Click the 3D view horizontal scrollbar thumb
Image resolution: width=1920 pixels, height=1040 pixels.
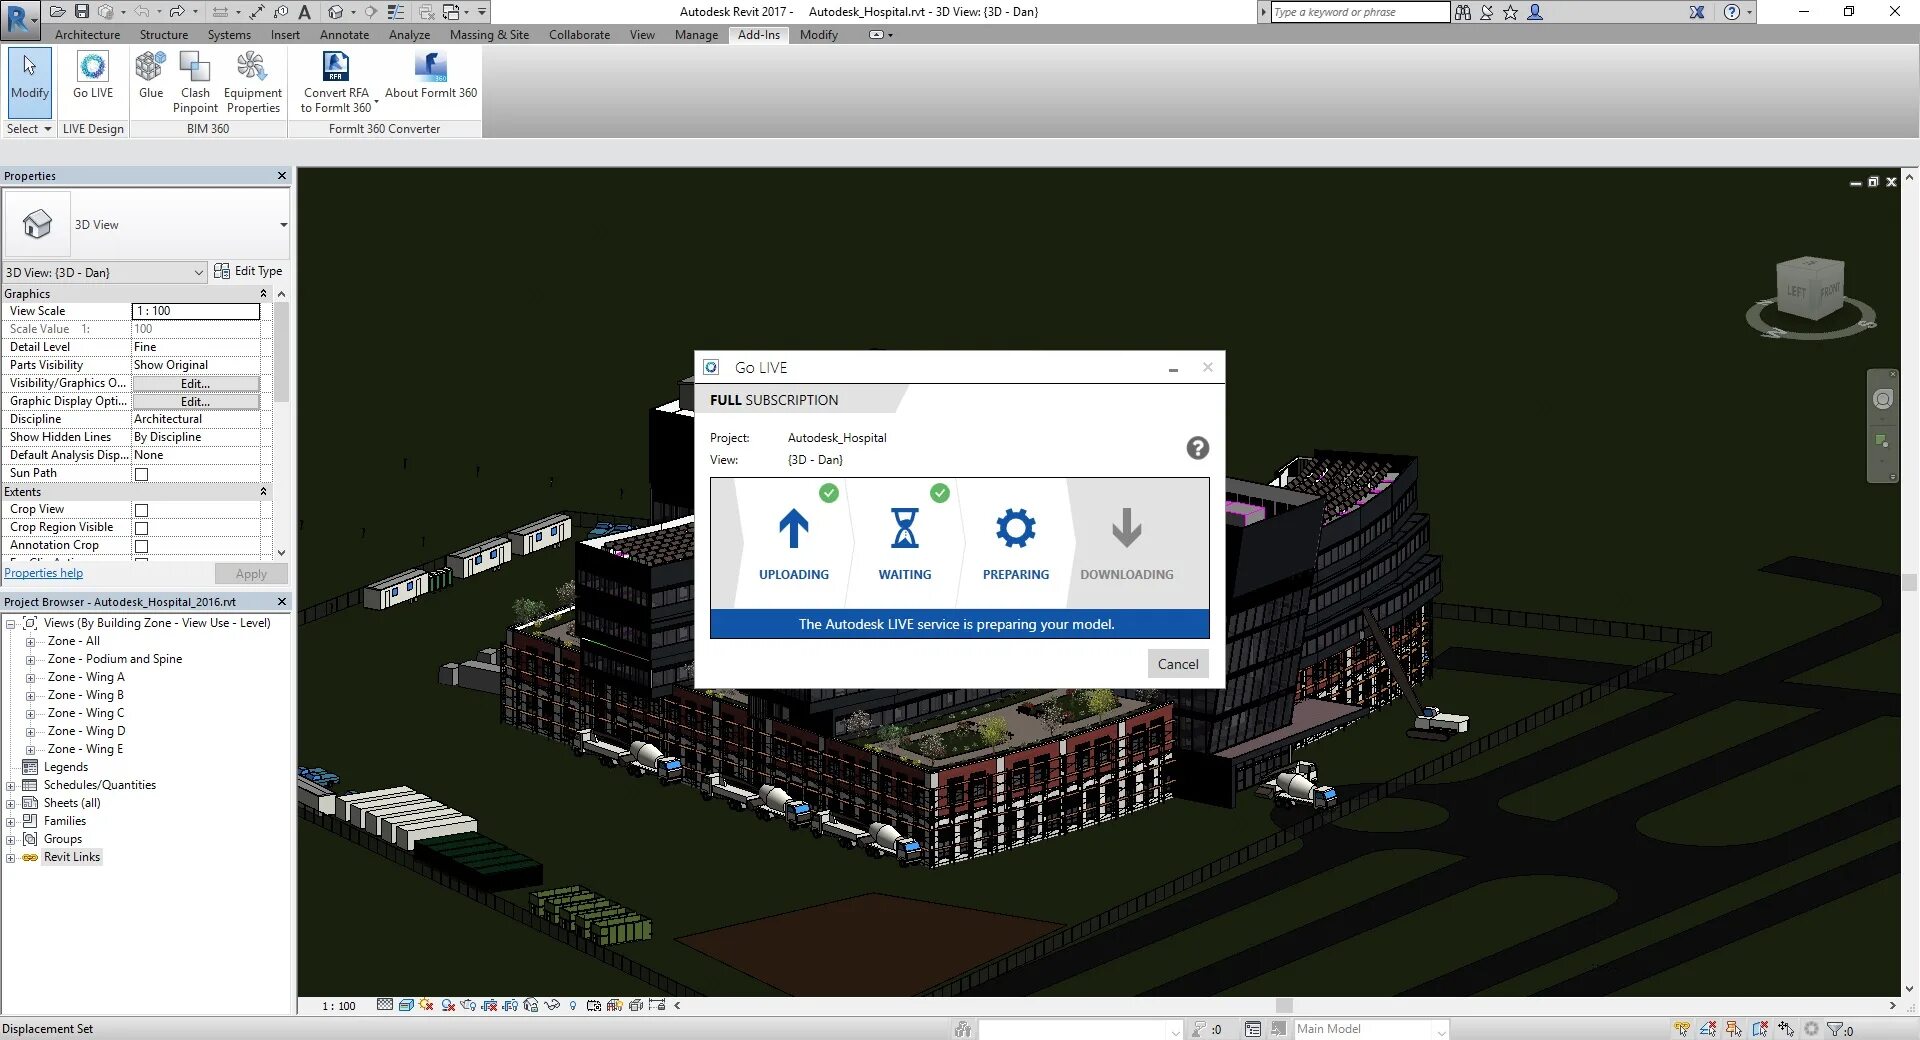coord(1285,1006)
